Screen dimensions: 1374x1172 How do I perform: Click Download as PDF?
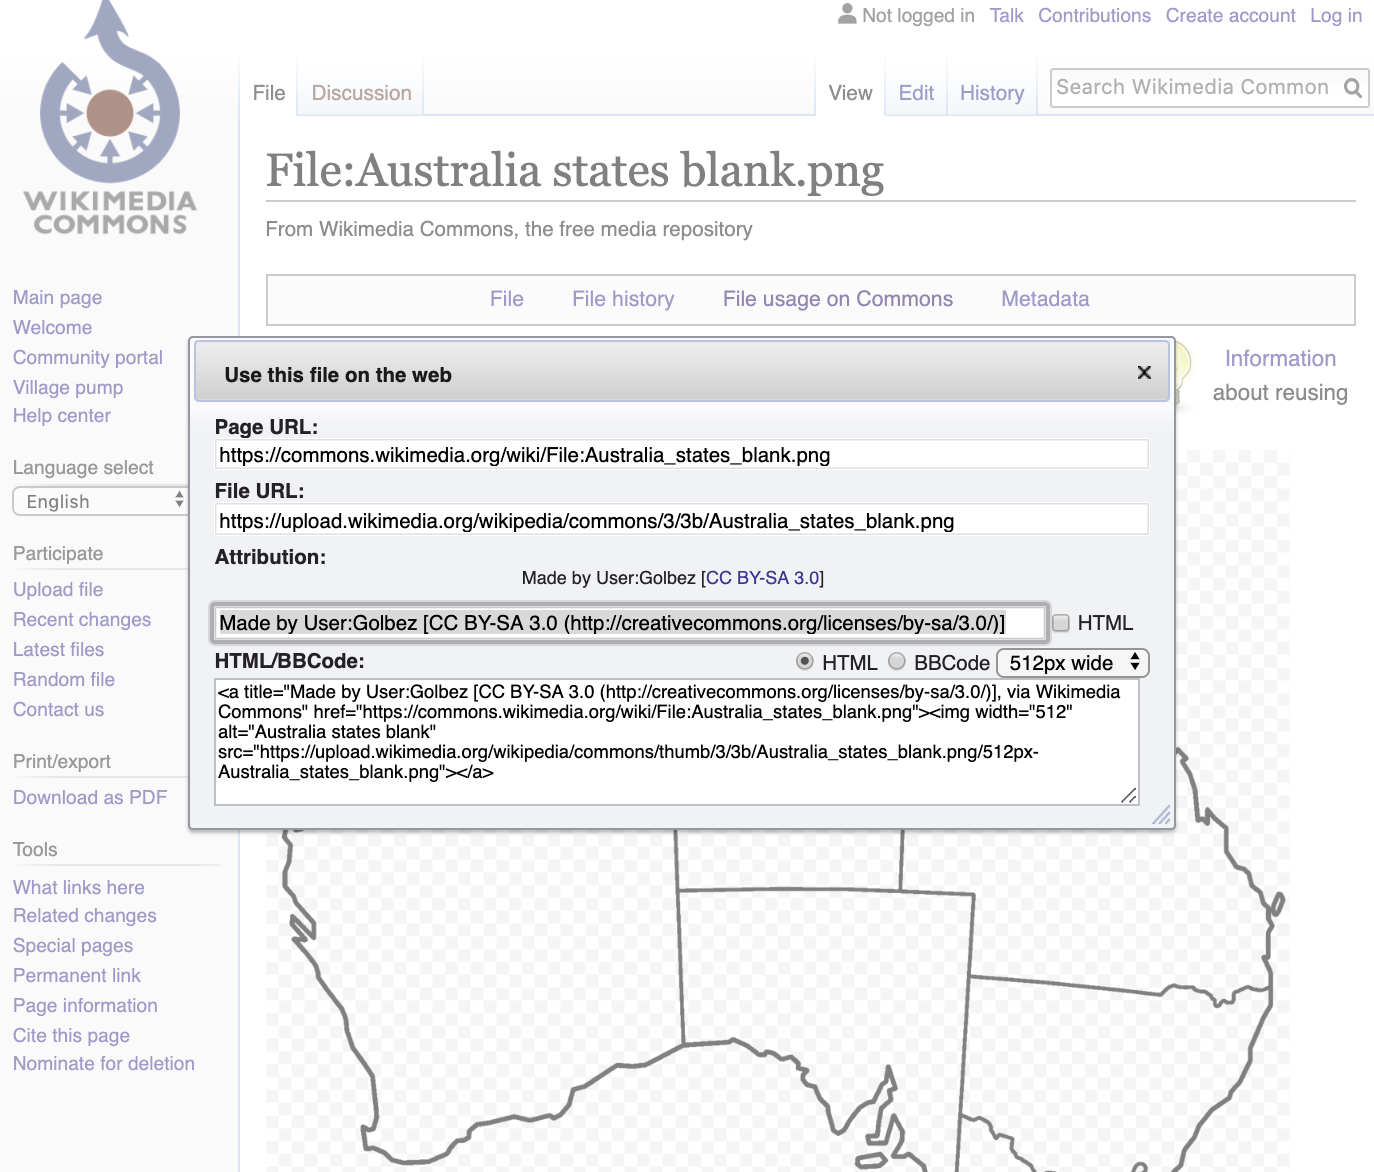point(90,797)
